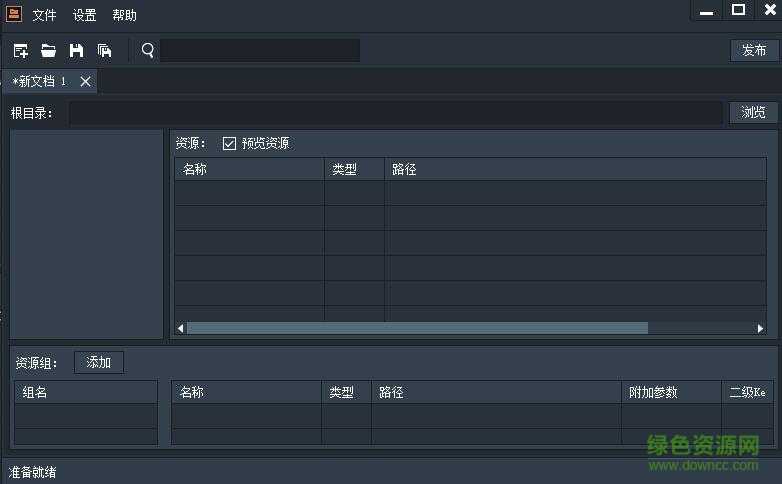Click the resource list horizontal scrollbar thumb
This screenshot has width=782, height=484.
click(417, 328)
